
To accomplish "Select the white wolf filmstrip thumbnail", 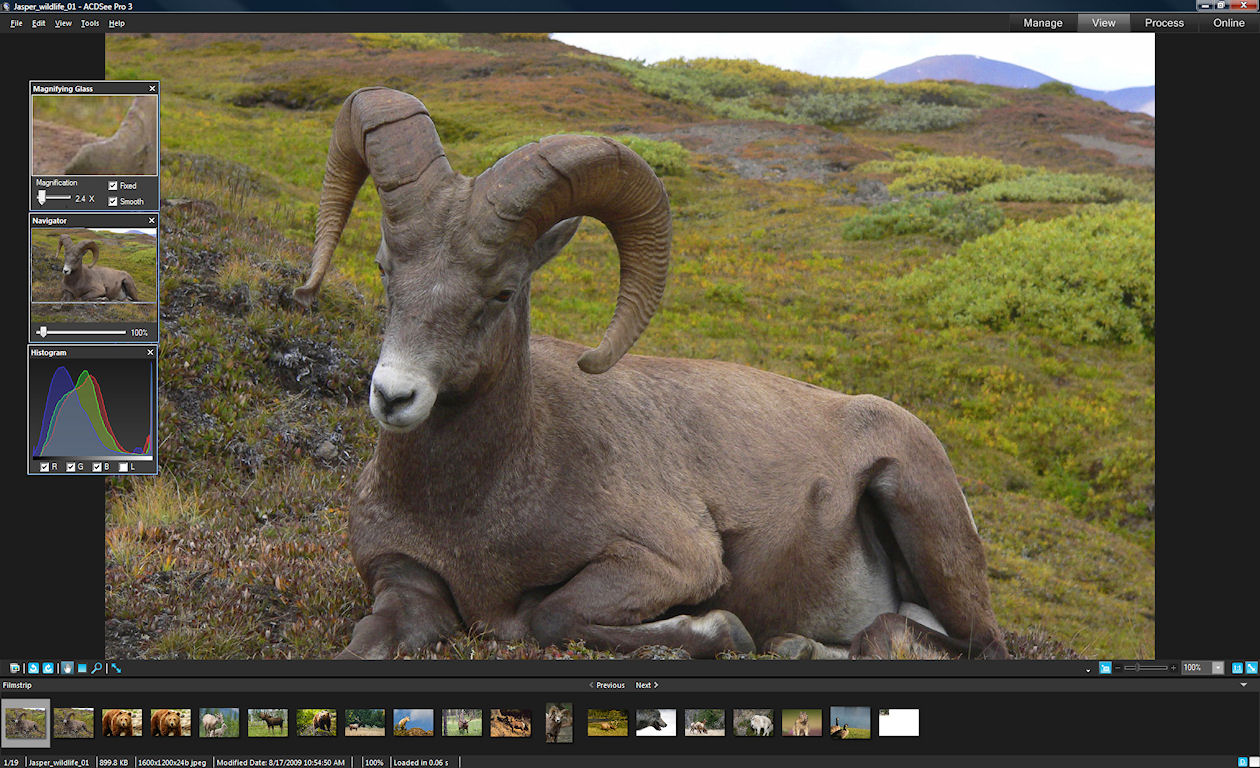I will [752, 723].
